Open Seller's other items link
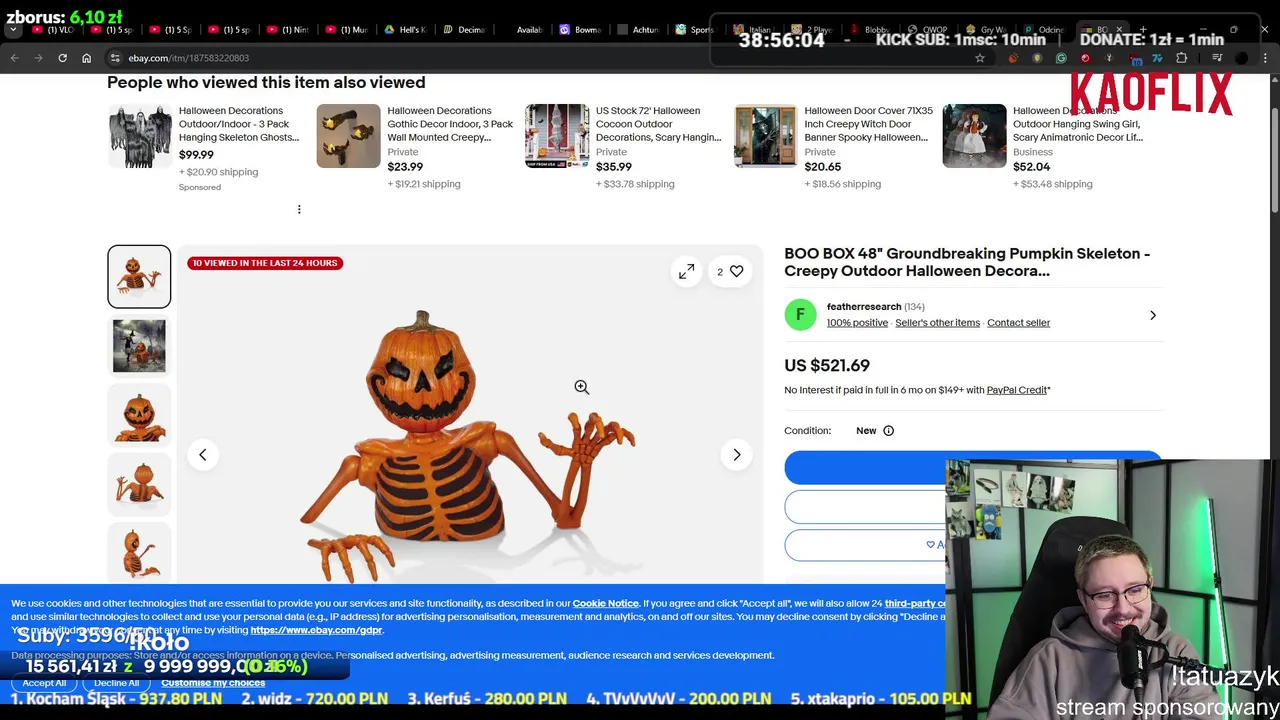The height and width of the screenshot is (720, 1280). (x=937, y=323)
